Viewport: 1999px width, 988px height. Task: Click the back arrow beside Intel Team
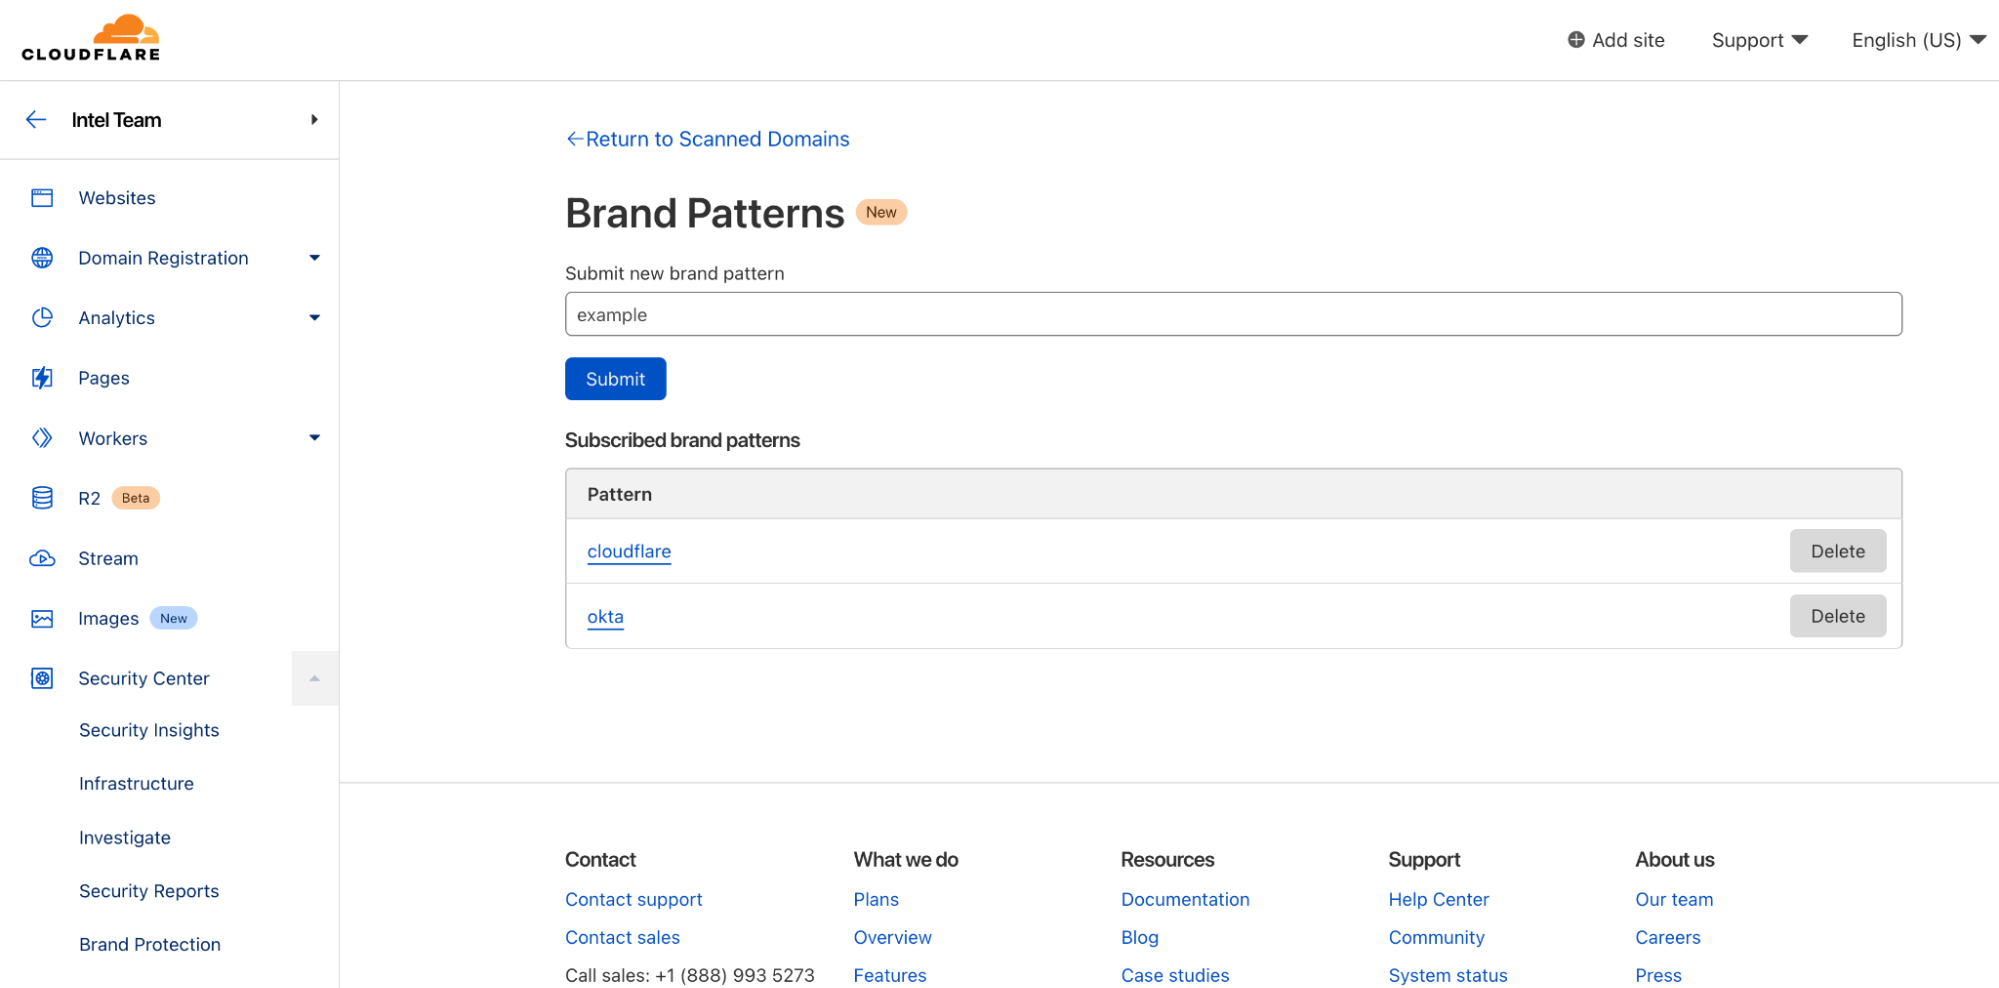36,120
